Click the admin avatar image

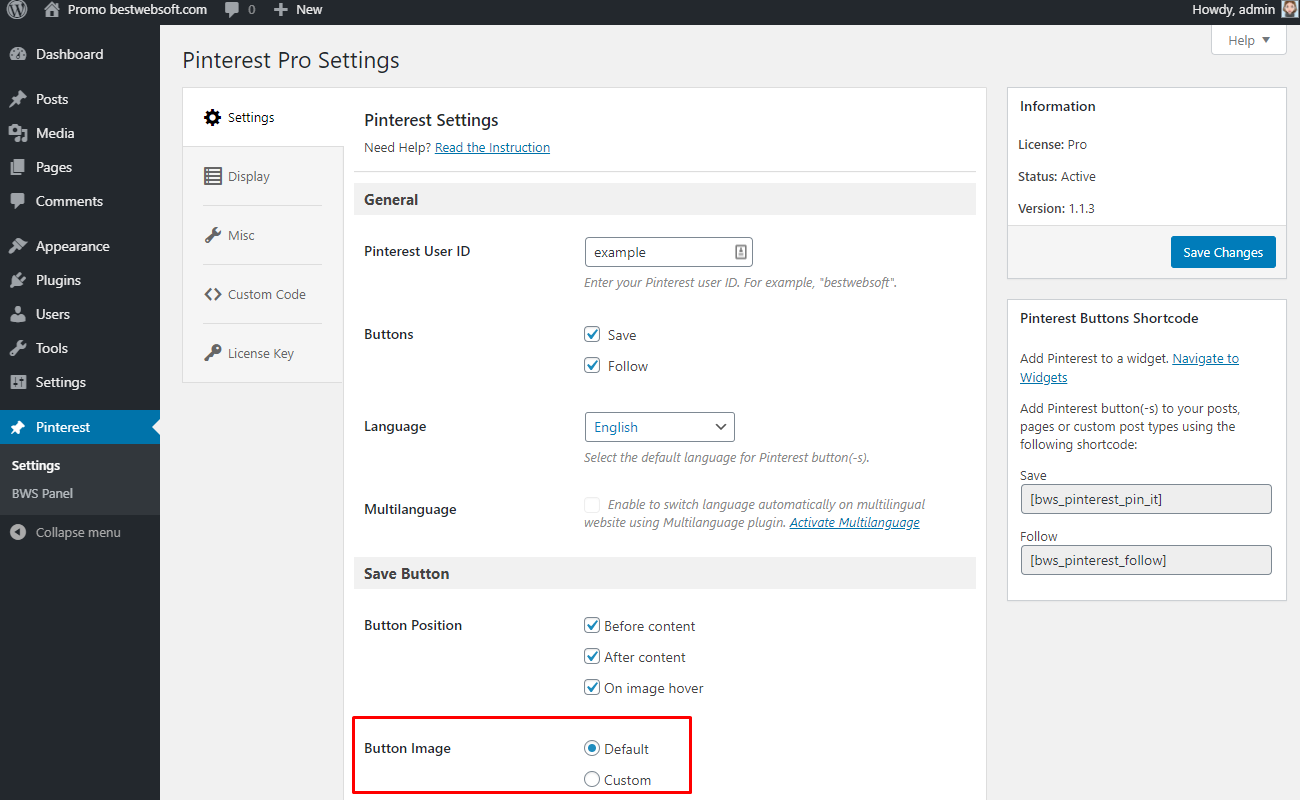[x=1289, y=9]
